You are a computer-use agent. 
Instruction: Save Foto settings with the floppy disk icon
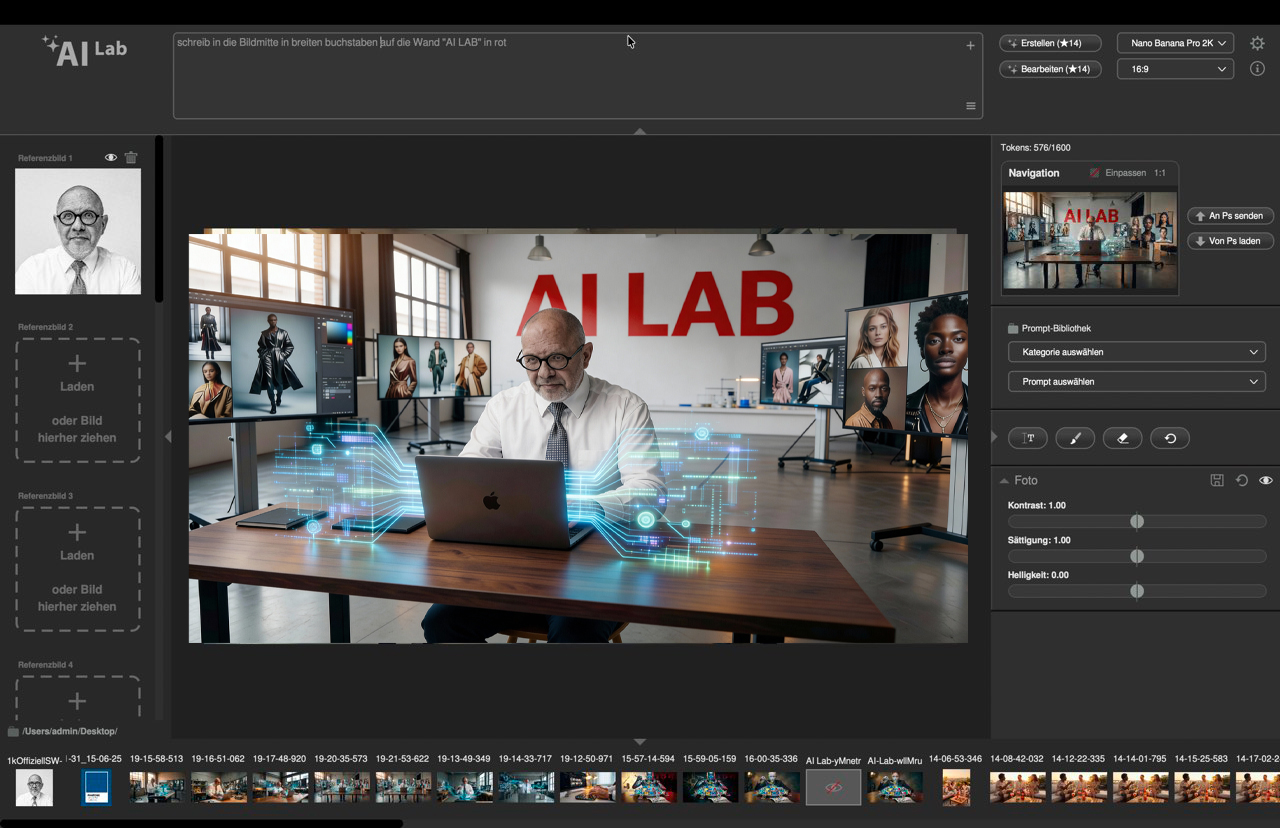coord(1217,481)
